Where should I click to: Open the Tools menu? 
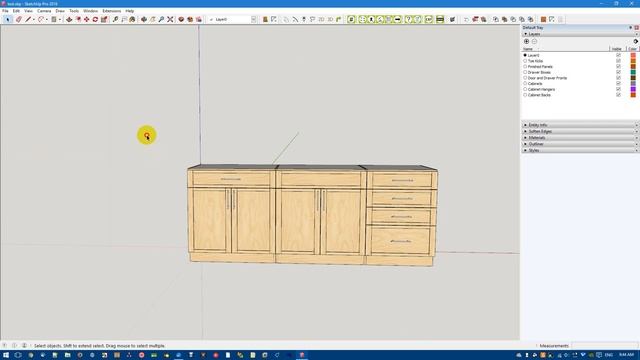74,11
